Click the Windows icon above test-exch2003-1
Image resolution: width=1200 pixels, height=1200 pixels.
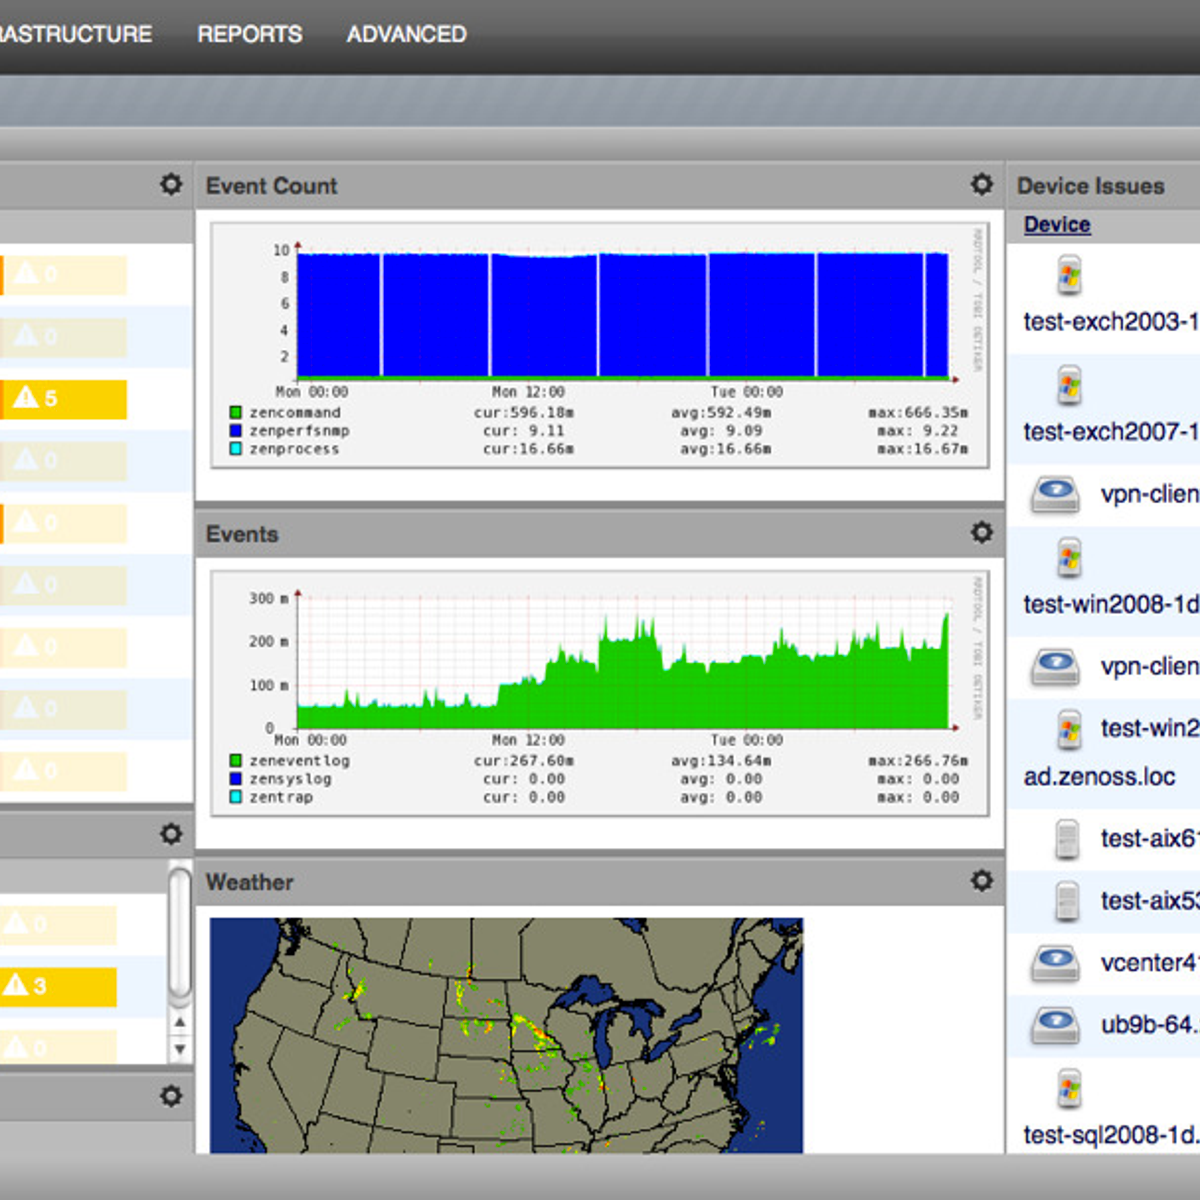pos(1069,275)
